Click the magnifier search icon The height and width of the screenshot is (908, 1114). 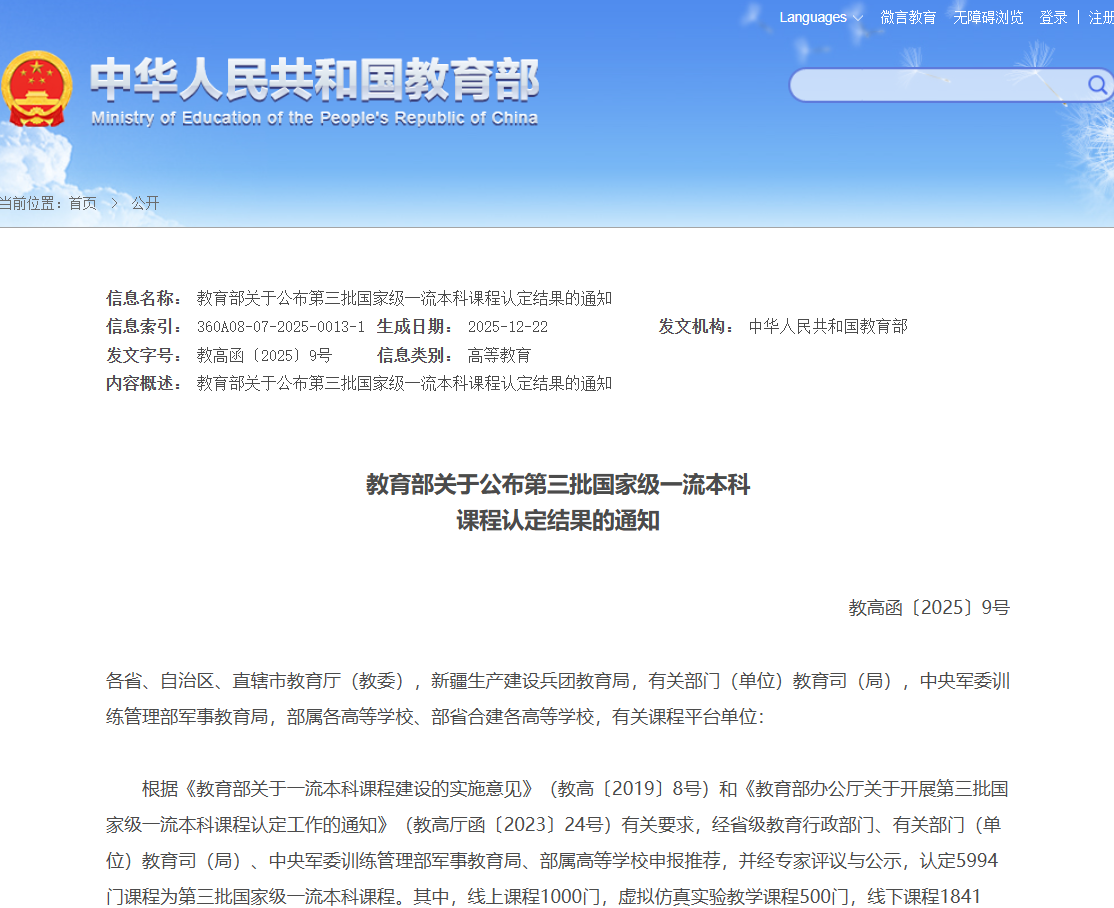[x=1097, y=85]
